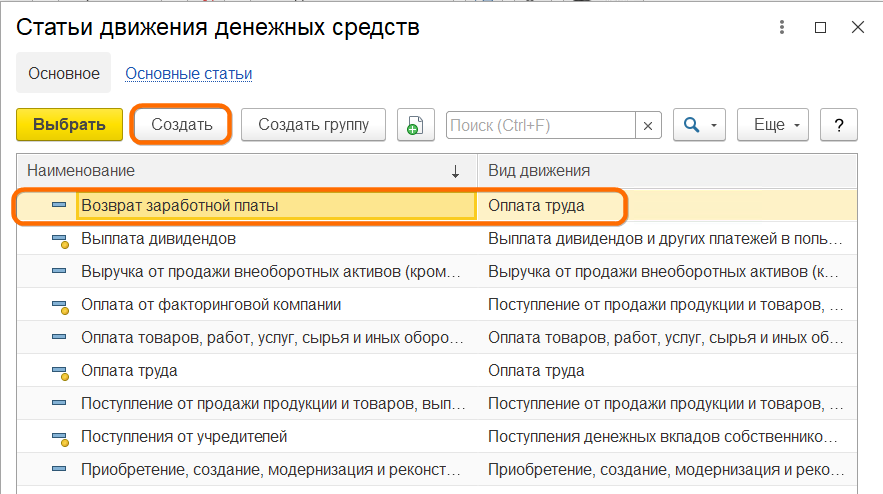Click the yellow Выбрать button
Screen dimensions: 883x494
(x=69, y=124)
